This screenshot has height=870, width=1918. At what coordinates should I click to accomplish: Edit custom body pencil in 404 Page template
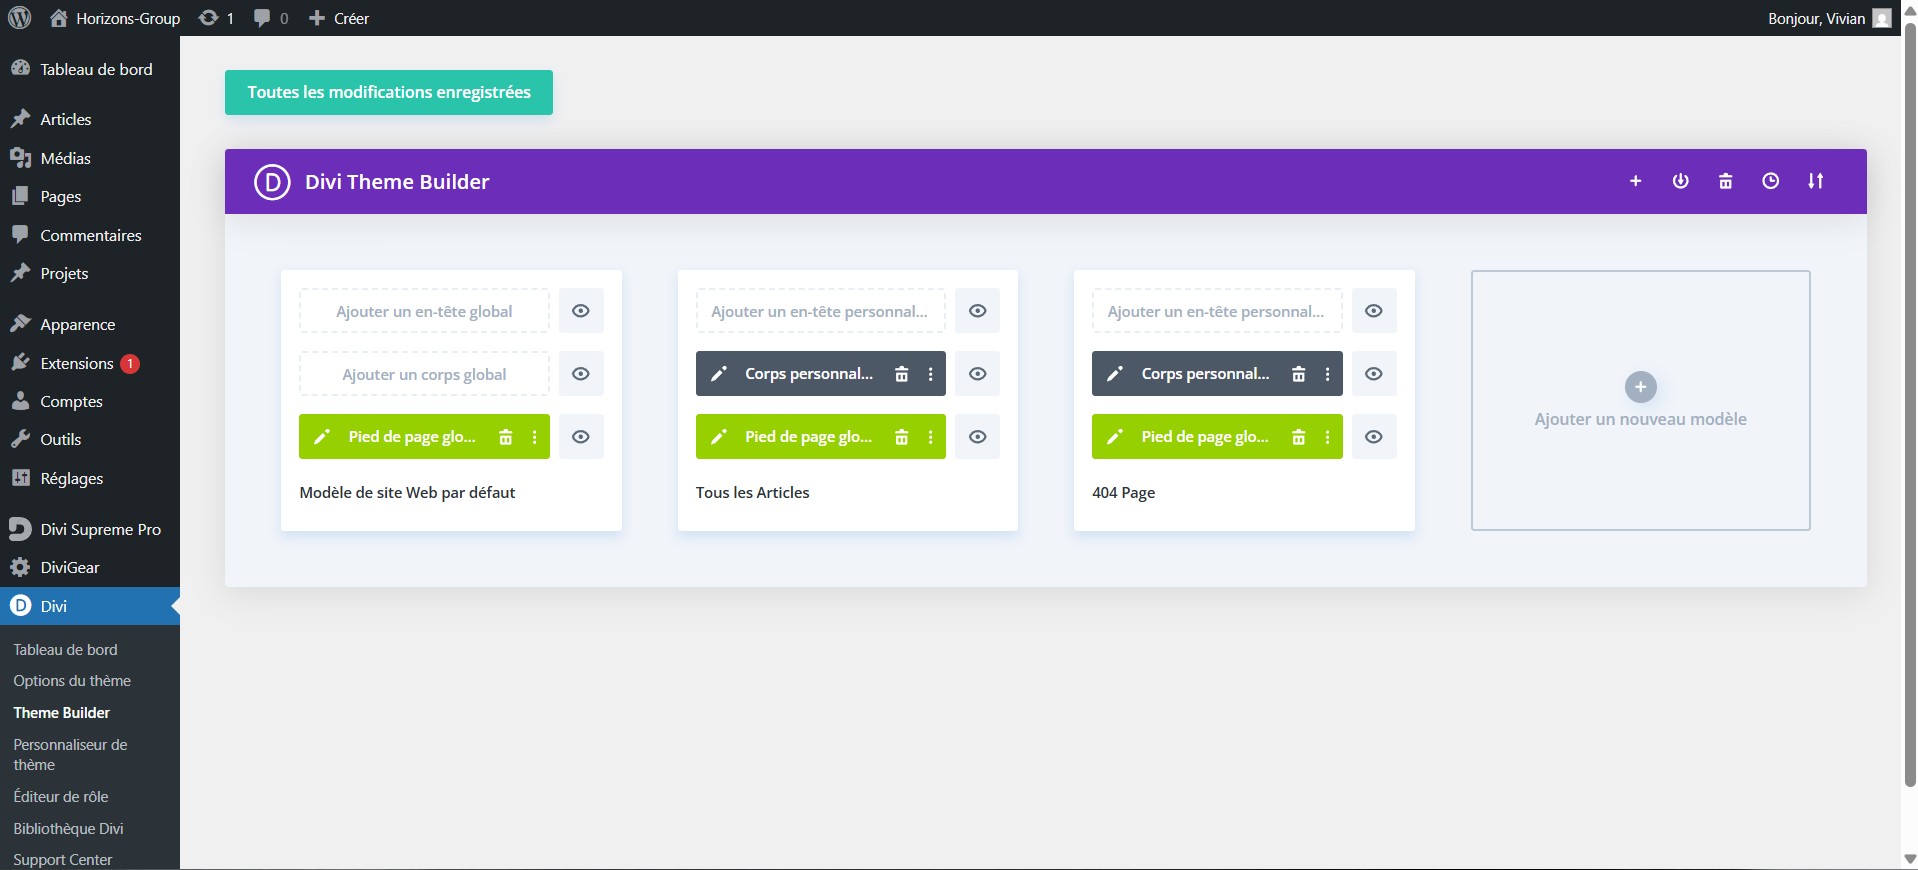(x=1115, y=374)
